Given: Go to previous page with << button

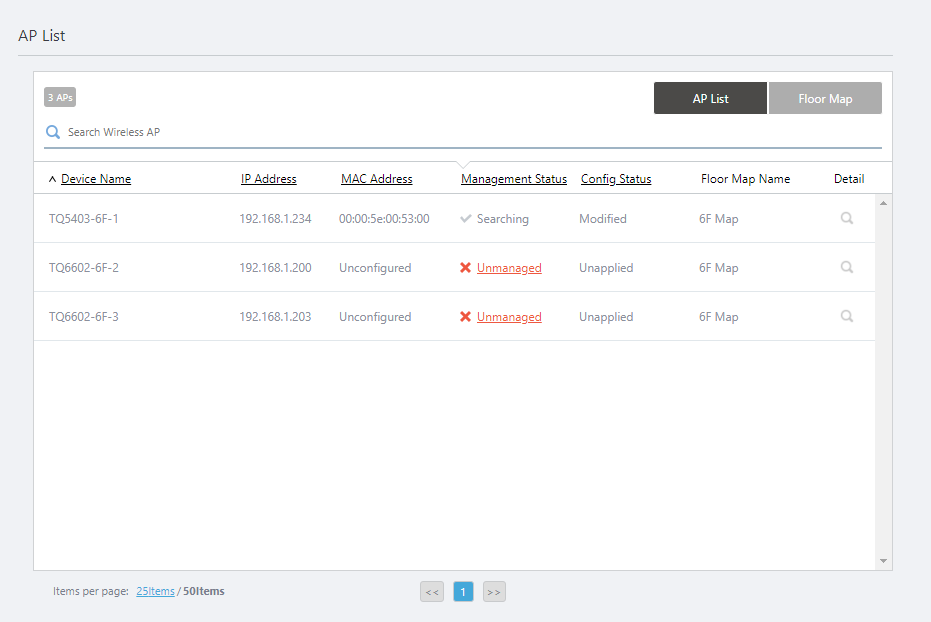Looking at the screenshot, I should click(x=432, y=592).
